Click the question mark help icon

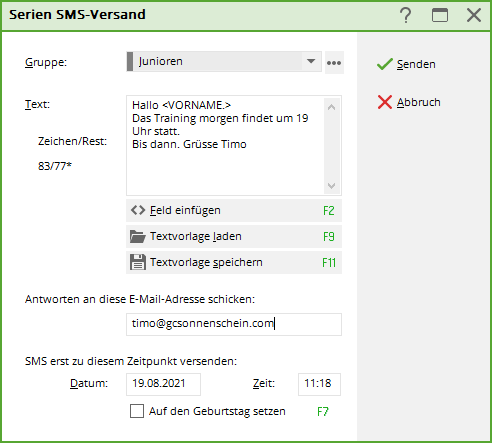406,15
